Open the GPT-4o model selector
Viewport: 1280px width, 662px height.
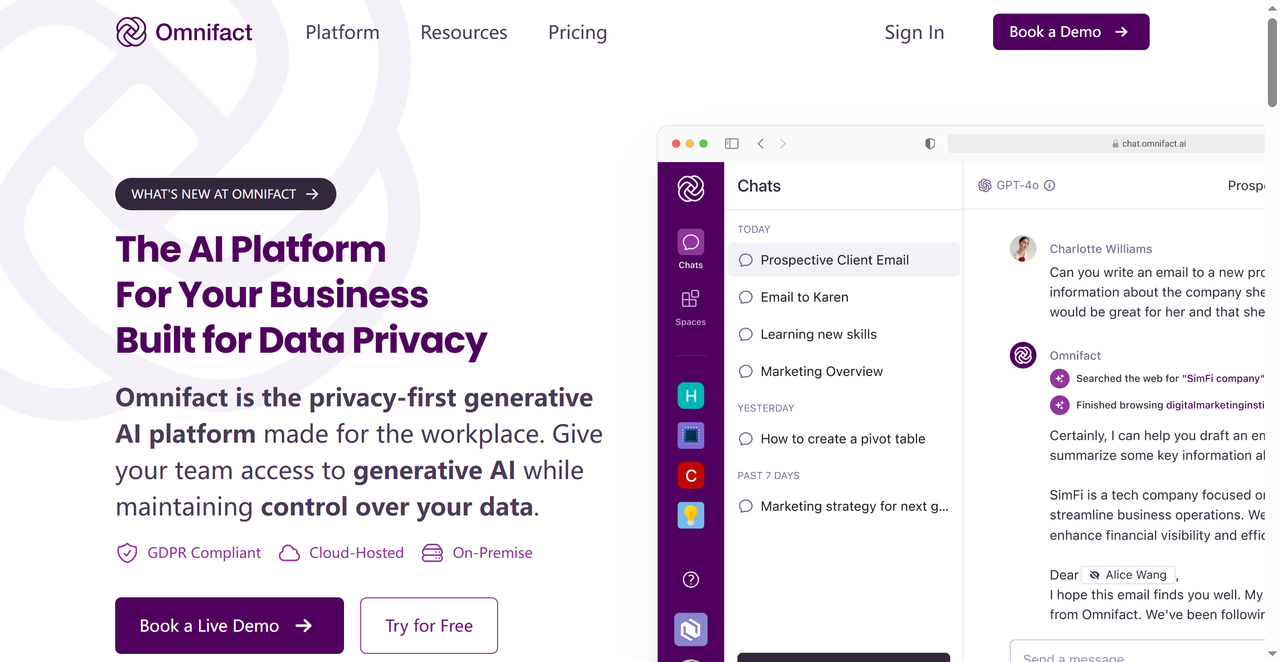pyautogui.click(x=1008, y=185)
